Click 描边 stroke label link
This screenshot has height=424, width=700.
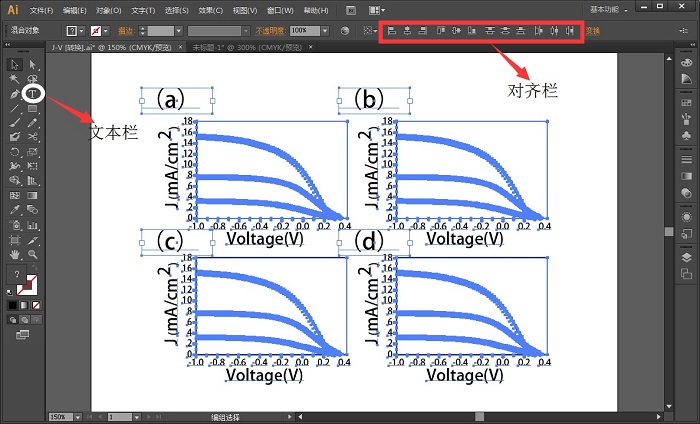(x=126, y=31)
